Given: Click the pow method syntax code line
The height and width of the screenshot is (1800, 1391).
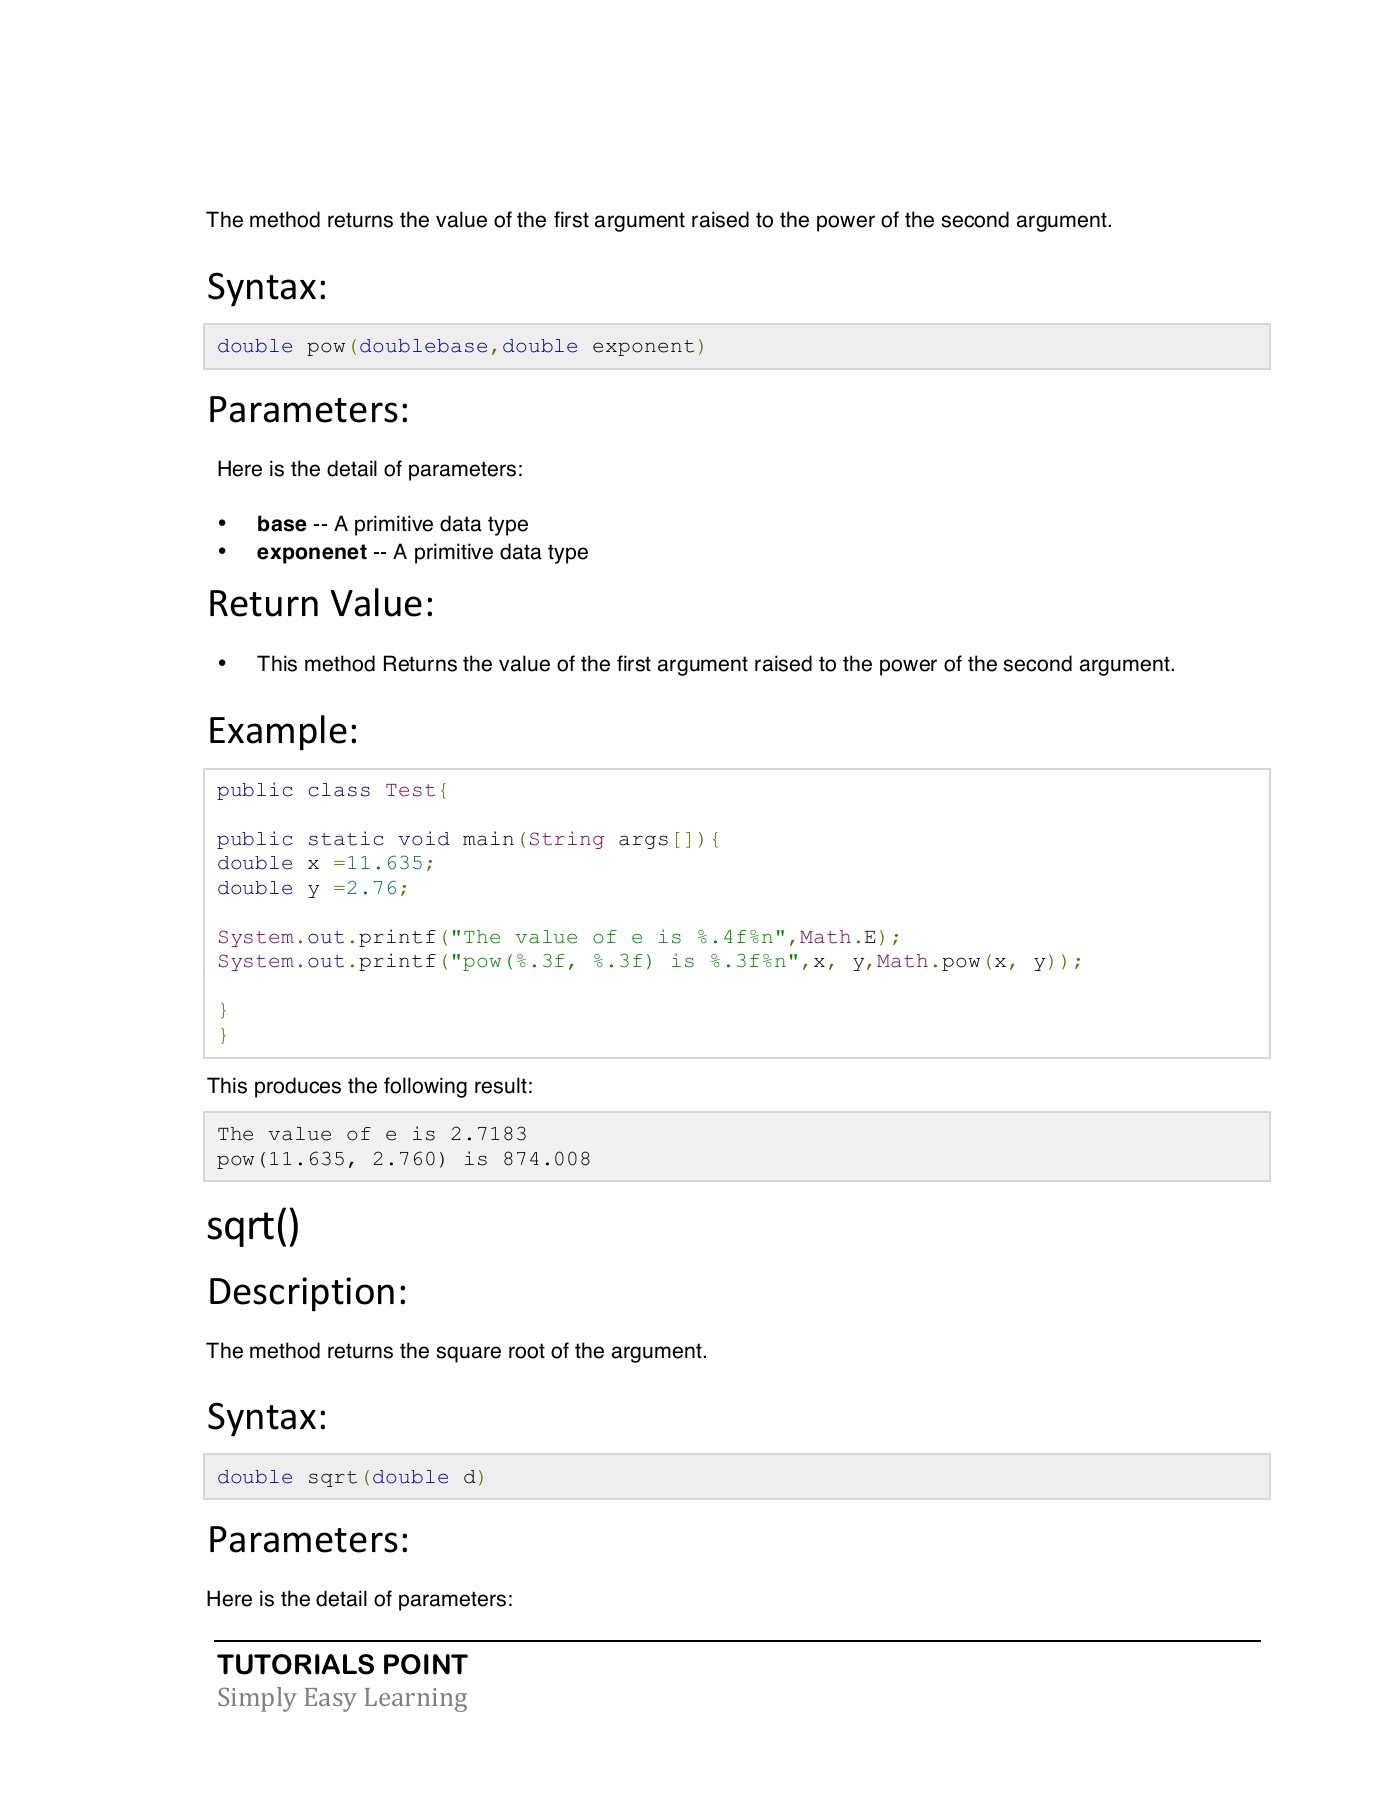Looking at the screenshot, I should click(x=461, y=346).
